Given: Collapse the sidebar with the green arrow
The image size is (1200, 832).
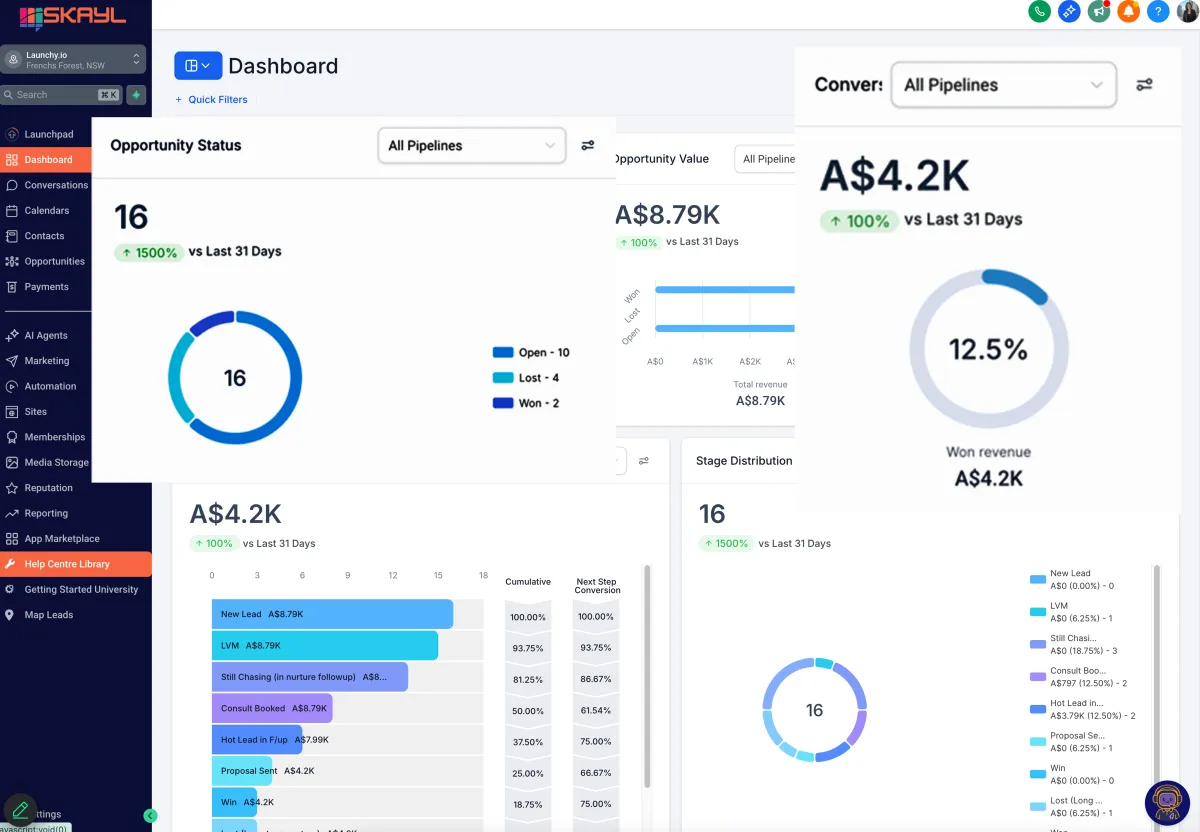Looking at the screenshot, I should click(150, 815).
